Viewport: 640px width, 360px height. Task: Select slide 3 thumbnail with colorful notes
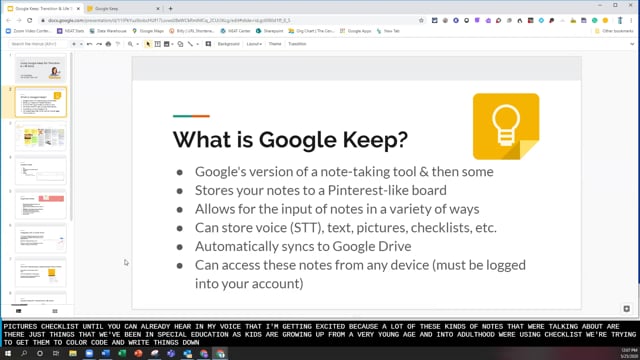pyautogui.click(x=40, y=136)
